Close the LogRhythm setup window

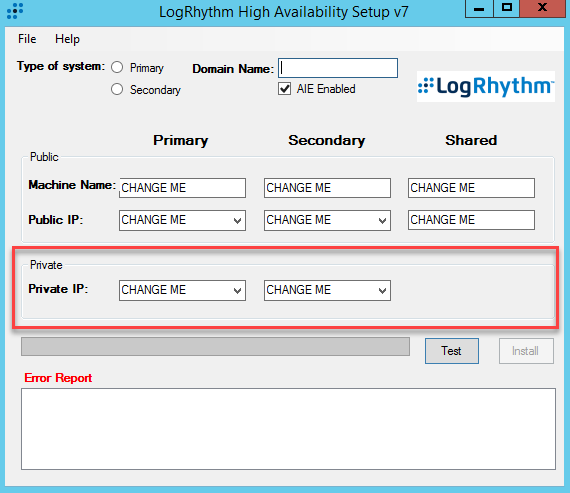(x=543, y=9)
